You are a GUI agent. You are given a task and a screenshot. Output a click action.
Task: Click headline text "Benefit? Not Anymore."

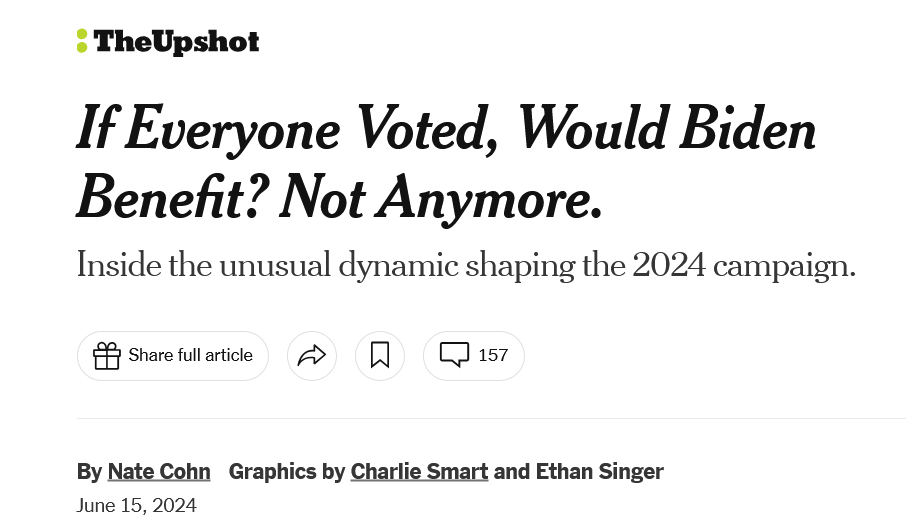click(x=340, y=196)
